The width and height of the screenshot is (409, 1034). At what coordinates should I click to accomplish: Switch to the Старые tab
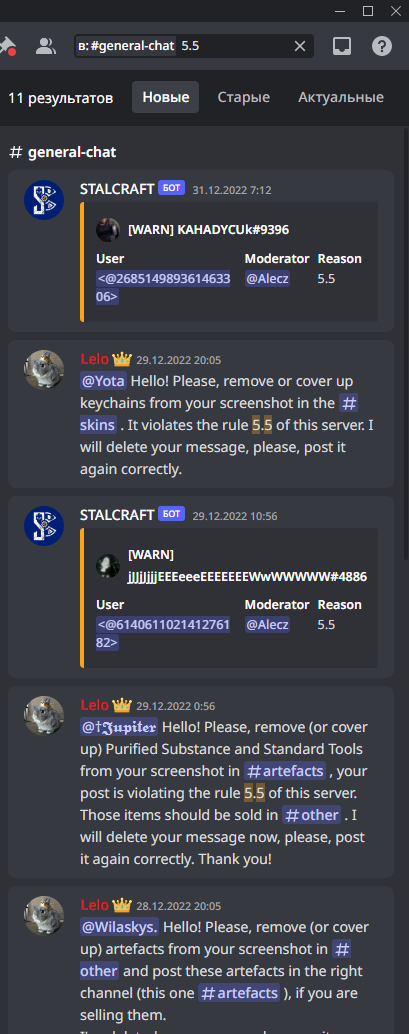tap(243, 98)
